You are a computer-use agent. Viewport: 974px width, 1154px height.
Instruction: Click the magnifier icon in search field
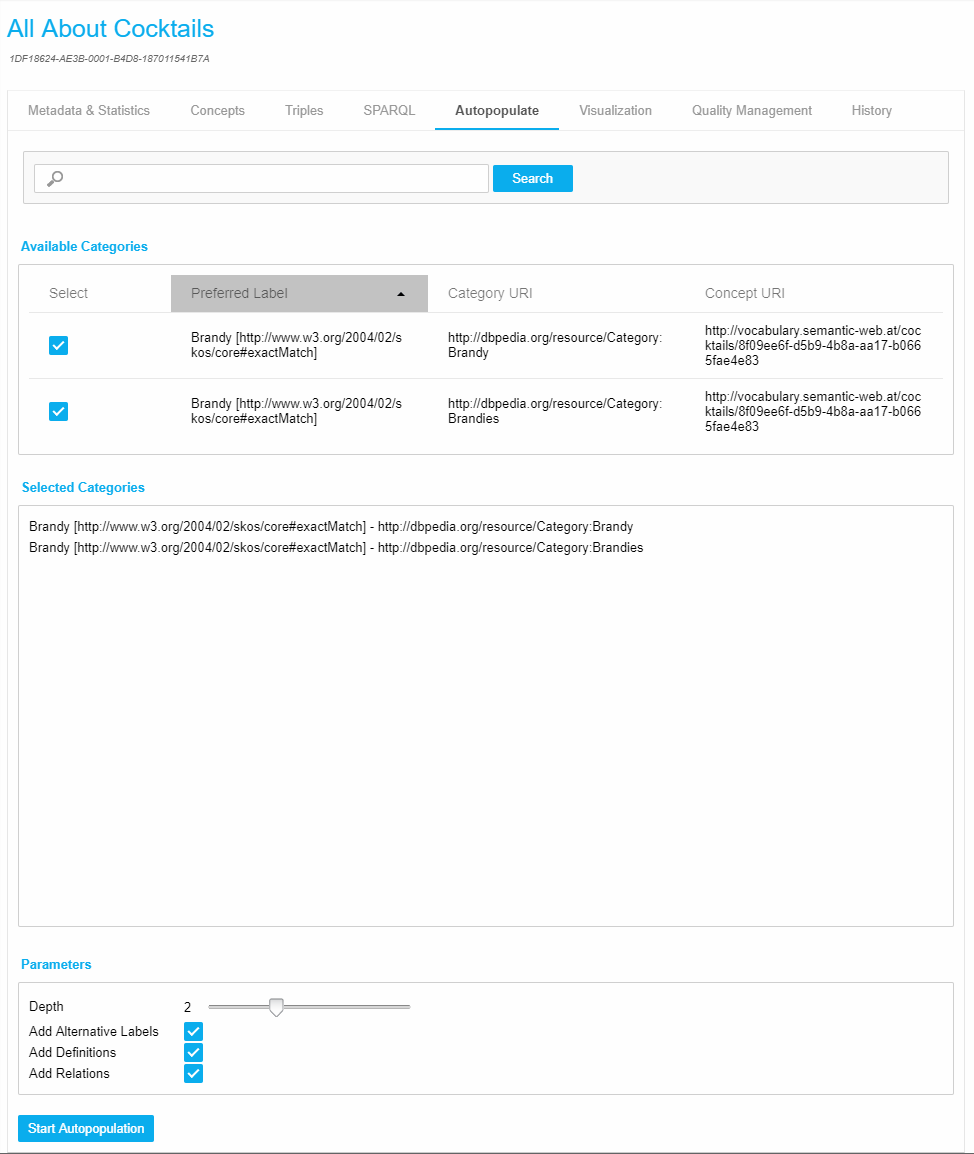[x=56, y=179]
